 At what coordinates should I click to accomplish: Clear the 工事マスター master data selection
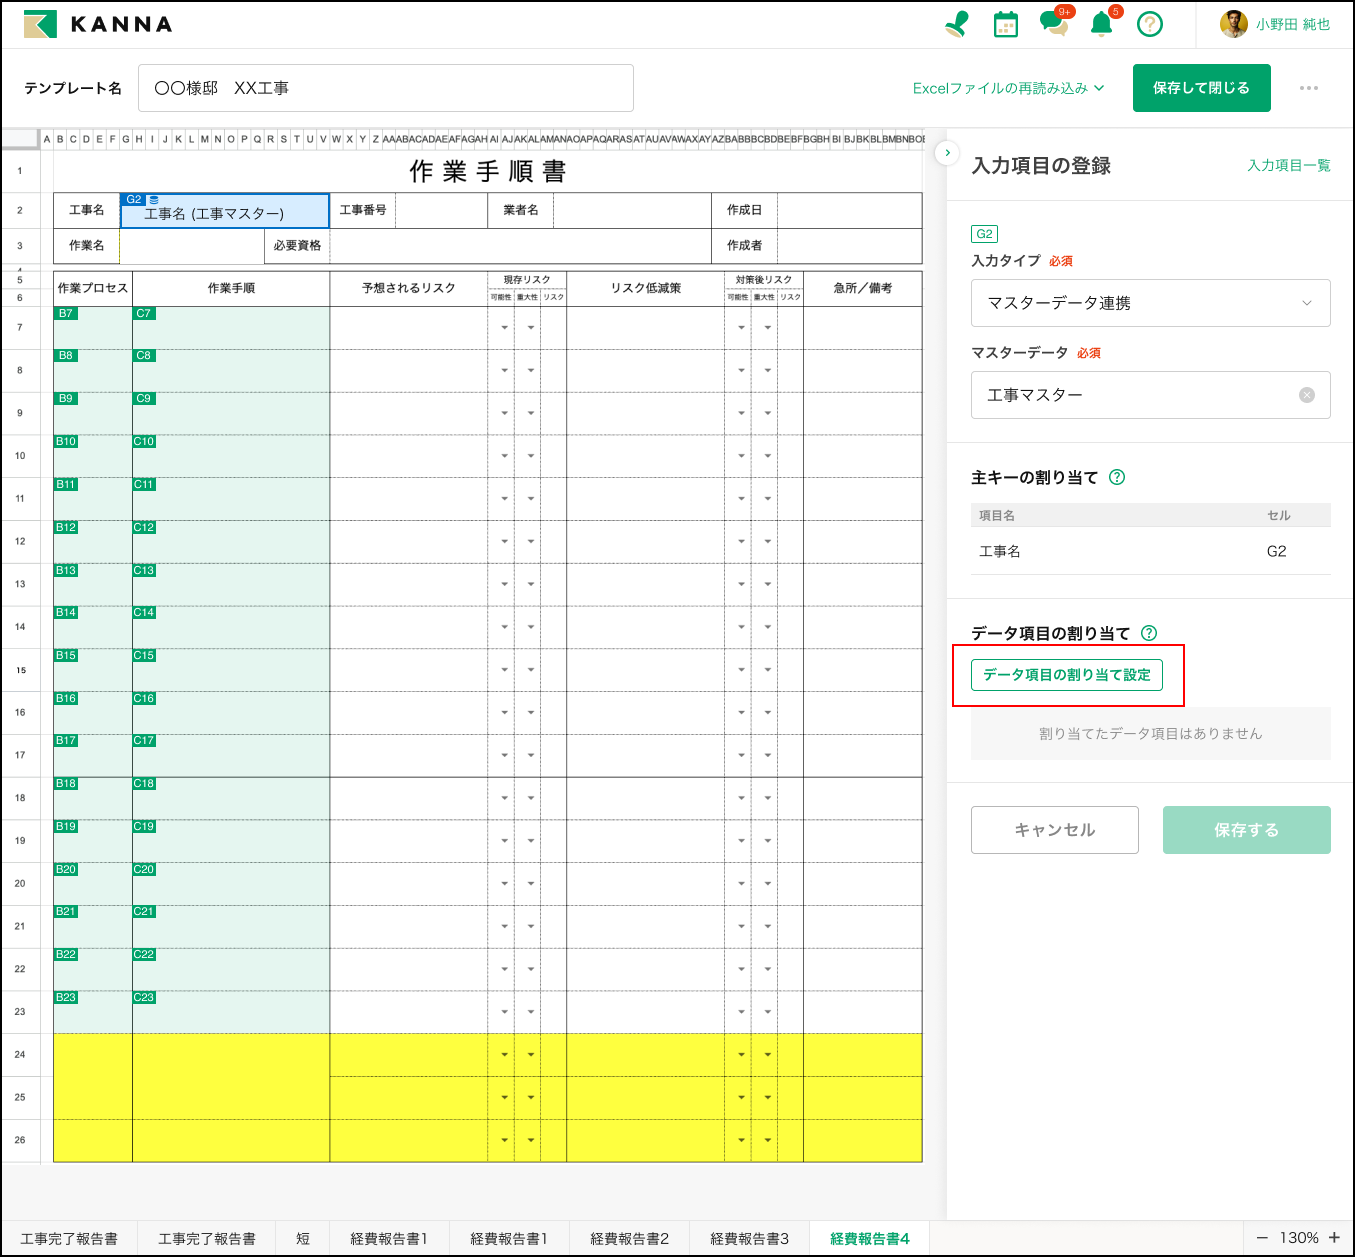(x=1306, y=395)
